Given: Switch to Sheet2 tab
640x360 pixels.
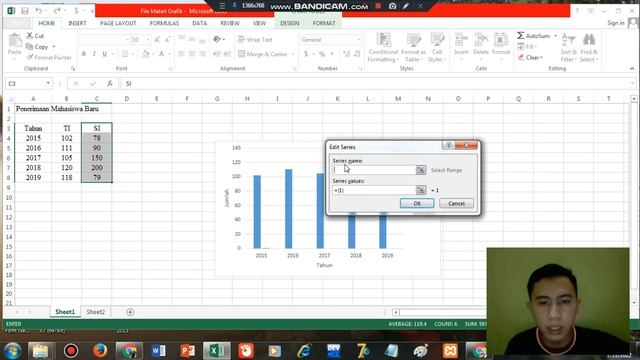Looking at the screenshot, I should (x=96, y=312).
